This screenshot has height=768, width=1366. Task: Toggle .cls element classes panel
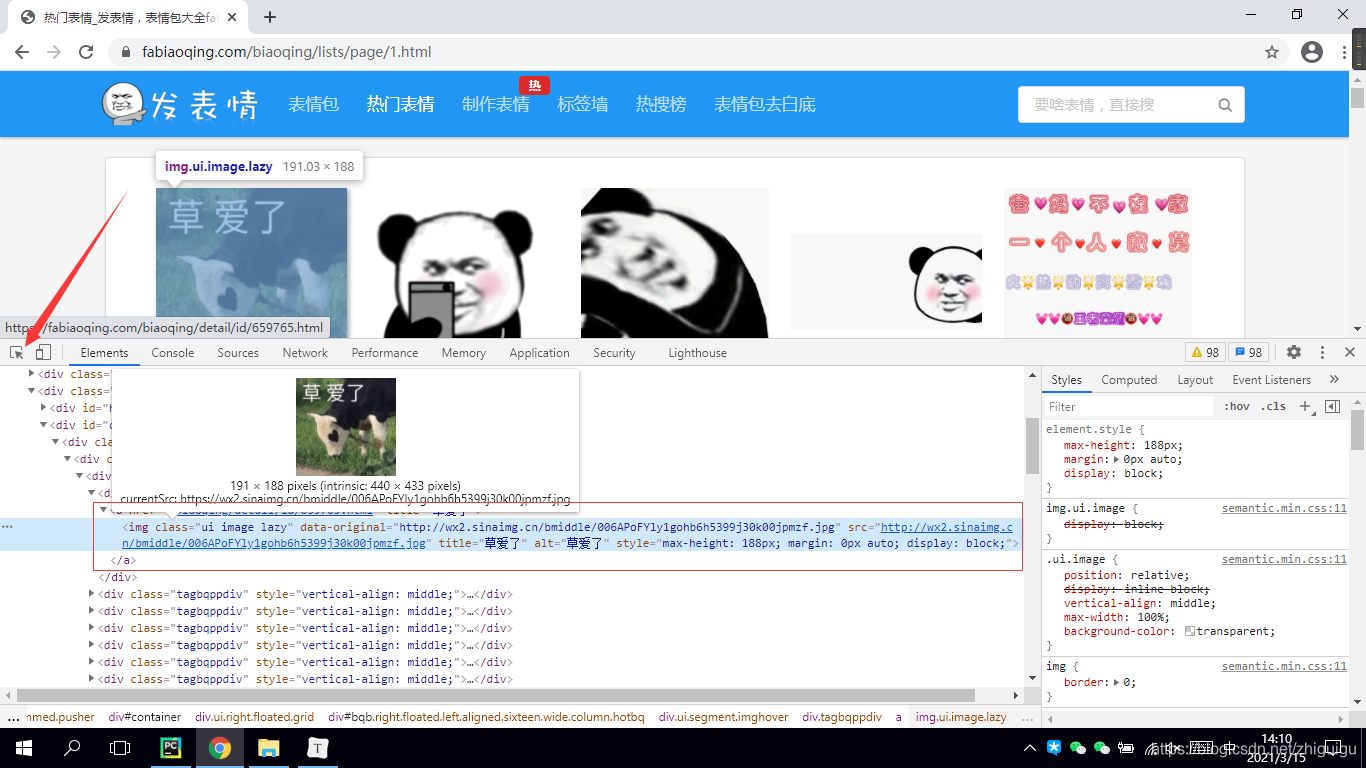pos(1273,406)
